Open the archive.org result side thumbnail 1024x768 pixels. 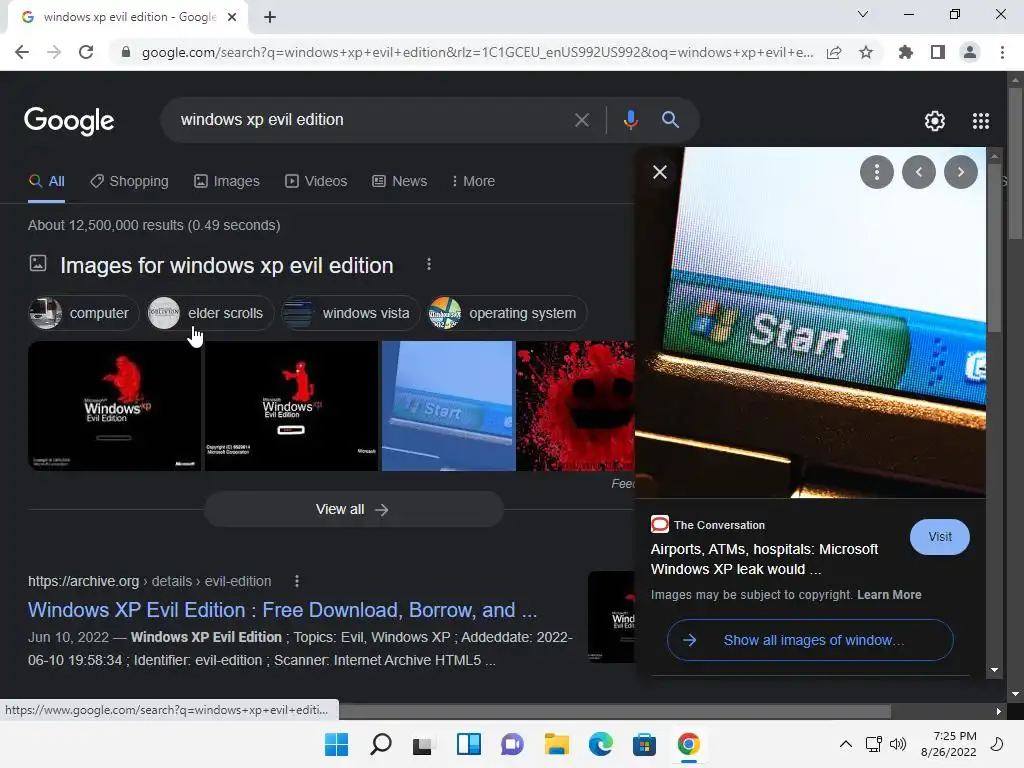pyautogui.click(x=611, y=617)
